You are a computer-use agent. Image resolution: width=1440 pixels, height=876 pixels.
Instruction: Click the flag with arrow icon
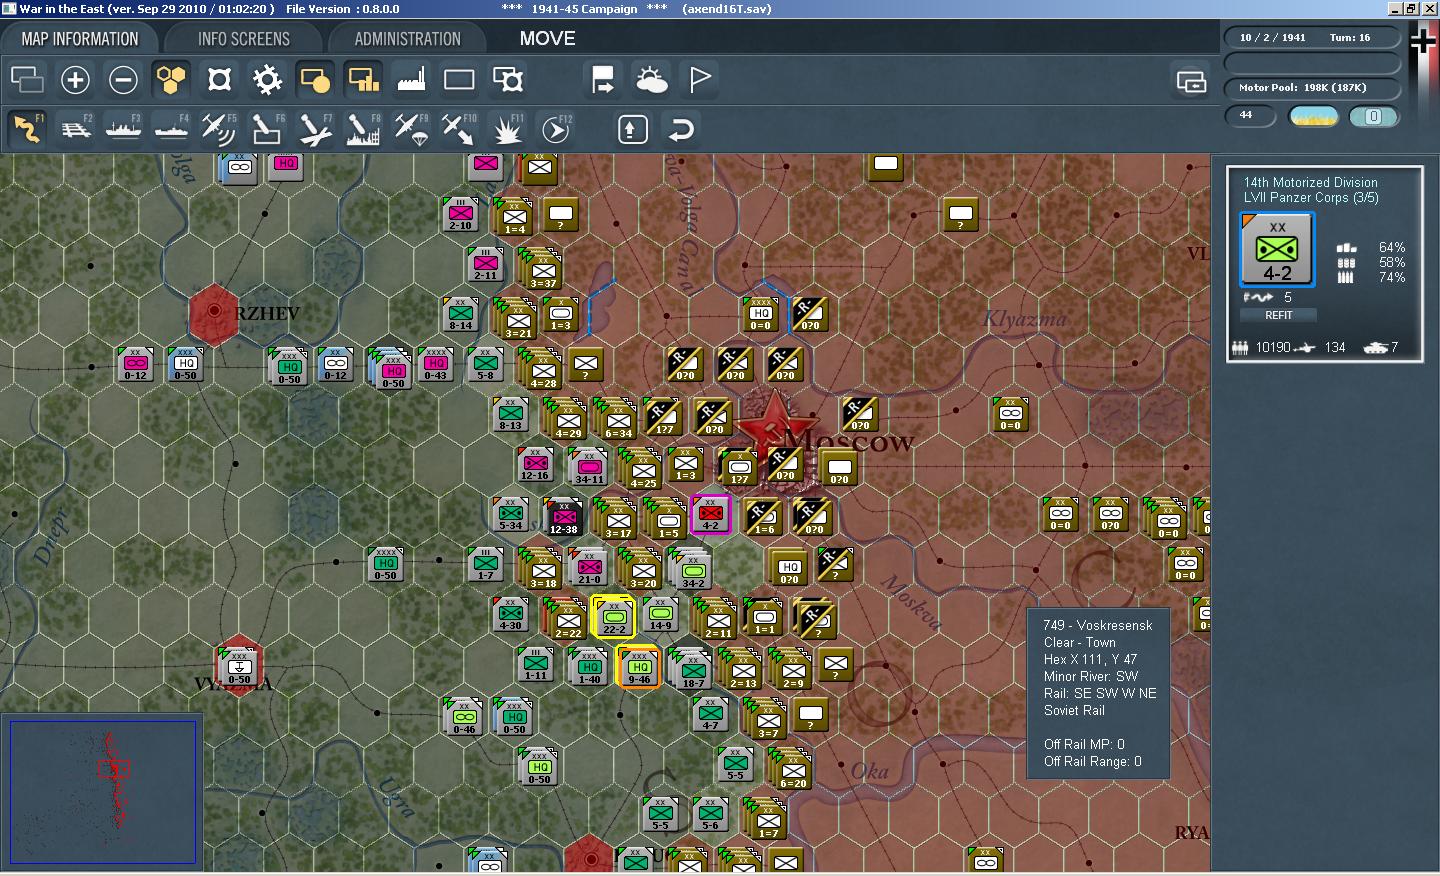603,79
